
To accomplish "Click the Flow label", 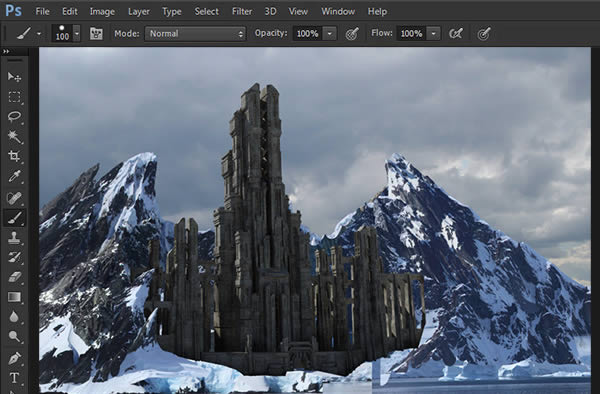I will [382, 33].
